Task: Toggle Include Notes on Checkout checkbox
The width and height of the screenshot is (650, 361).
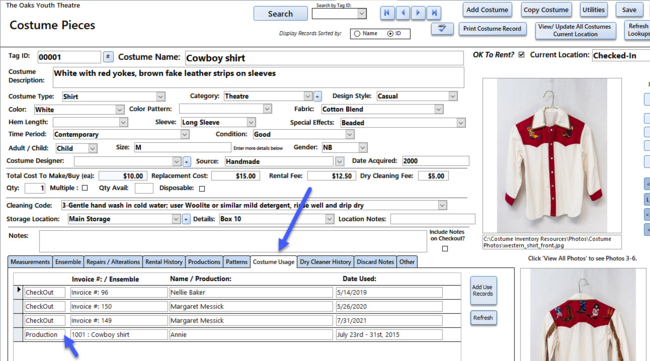Action: click(445, 249)
